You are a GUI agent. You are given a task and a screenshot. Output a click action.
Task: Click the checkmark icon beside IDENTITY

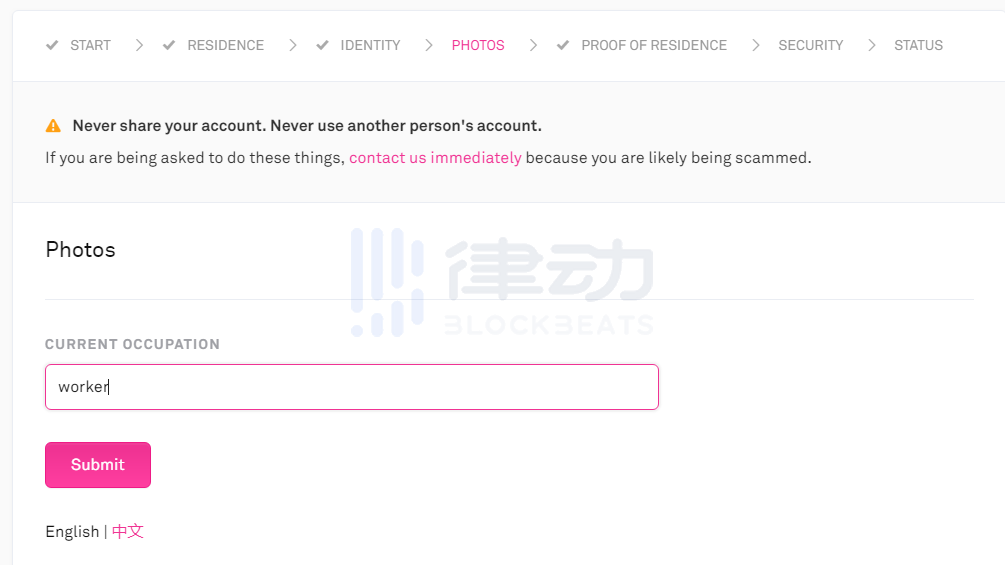tap(322, 45)
